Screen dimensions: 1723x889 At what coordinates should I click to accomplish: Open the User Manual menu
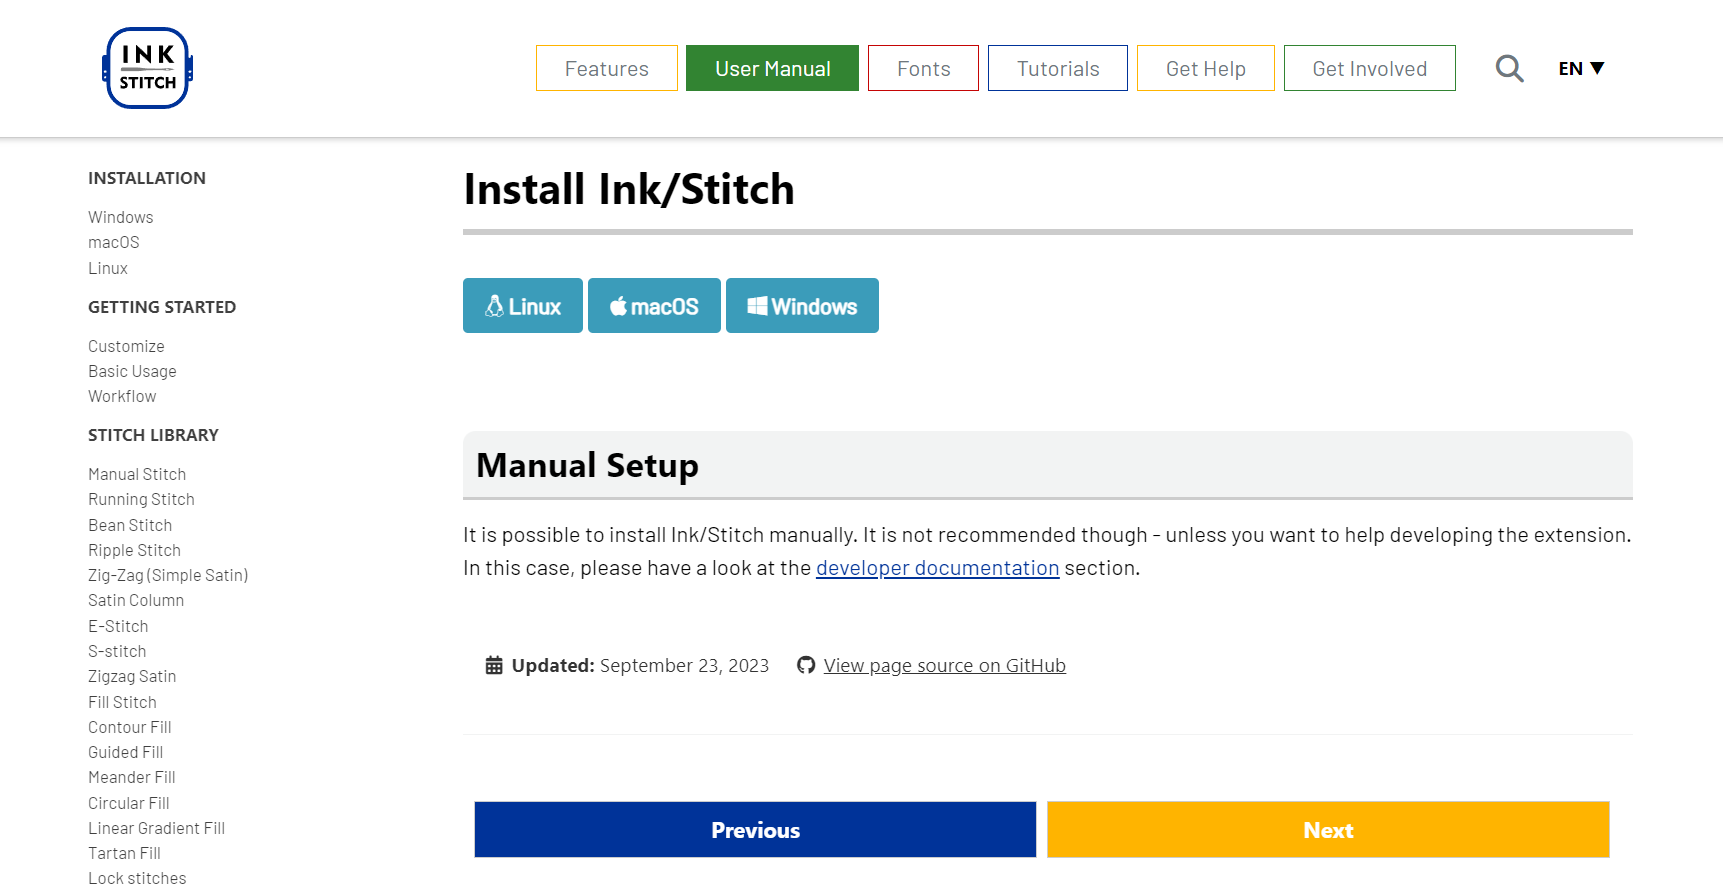coord(772,68)
